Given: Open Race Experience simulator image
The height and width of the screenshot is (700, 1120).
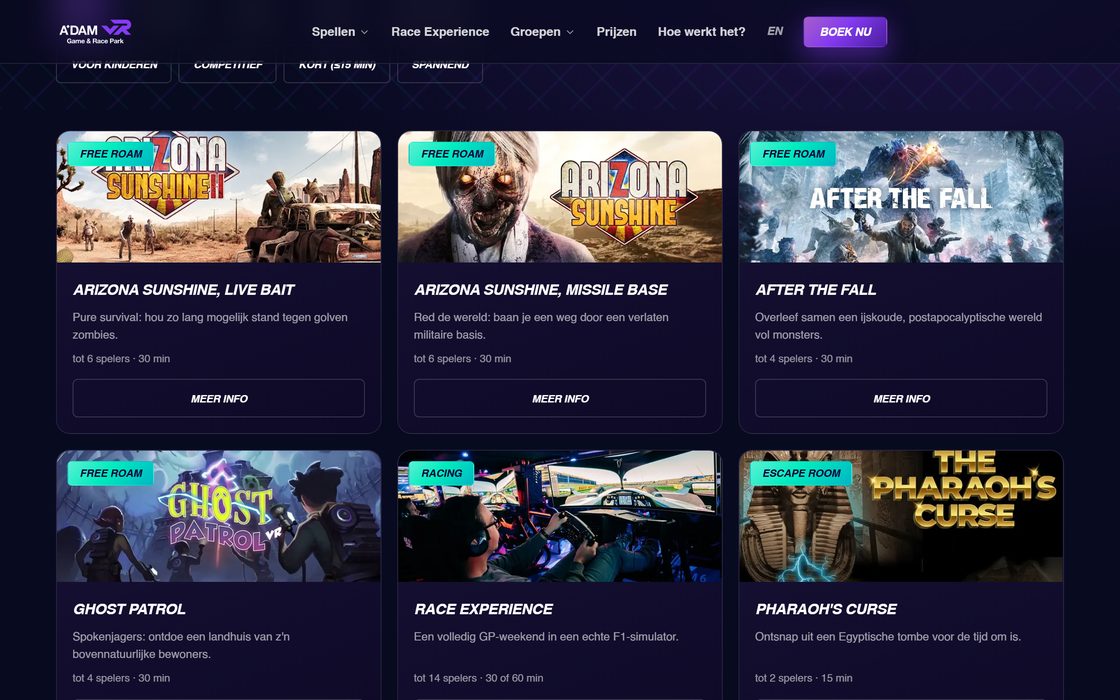Looking at the screenshot, I should pos(560,516).
